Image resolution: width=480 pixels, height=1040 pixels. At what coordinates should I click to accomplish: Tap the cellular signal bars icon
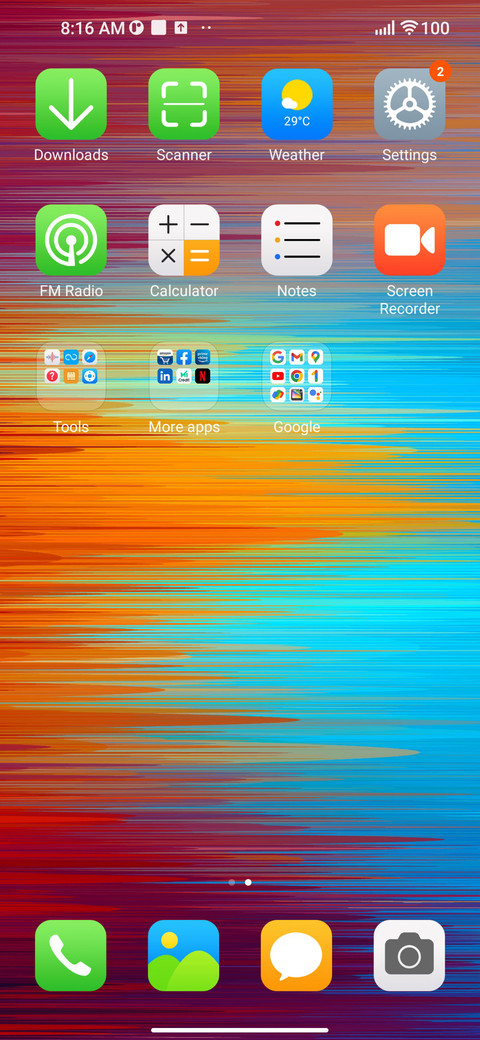point(385,28)
